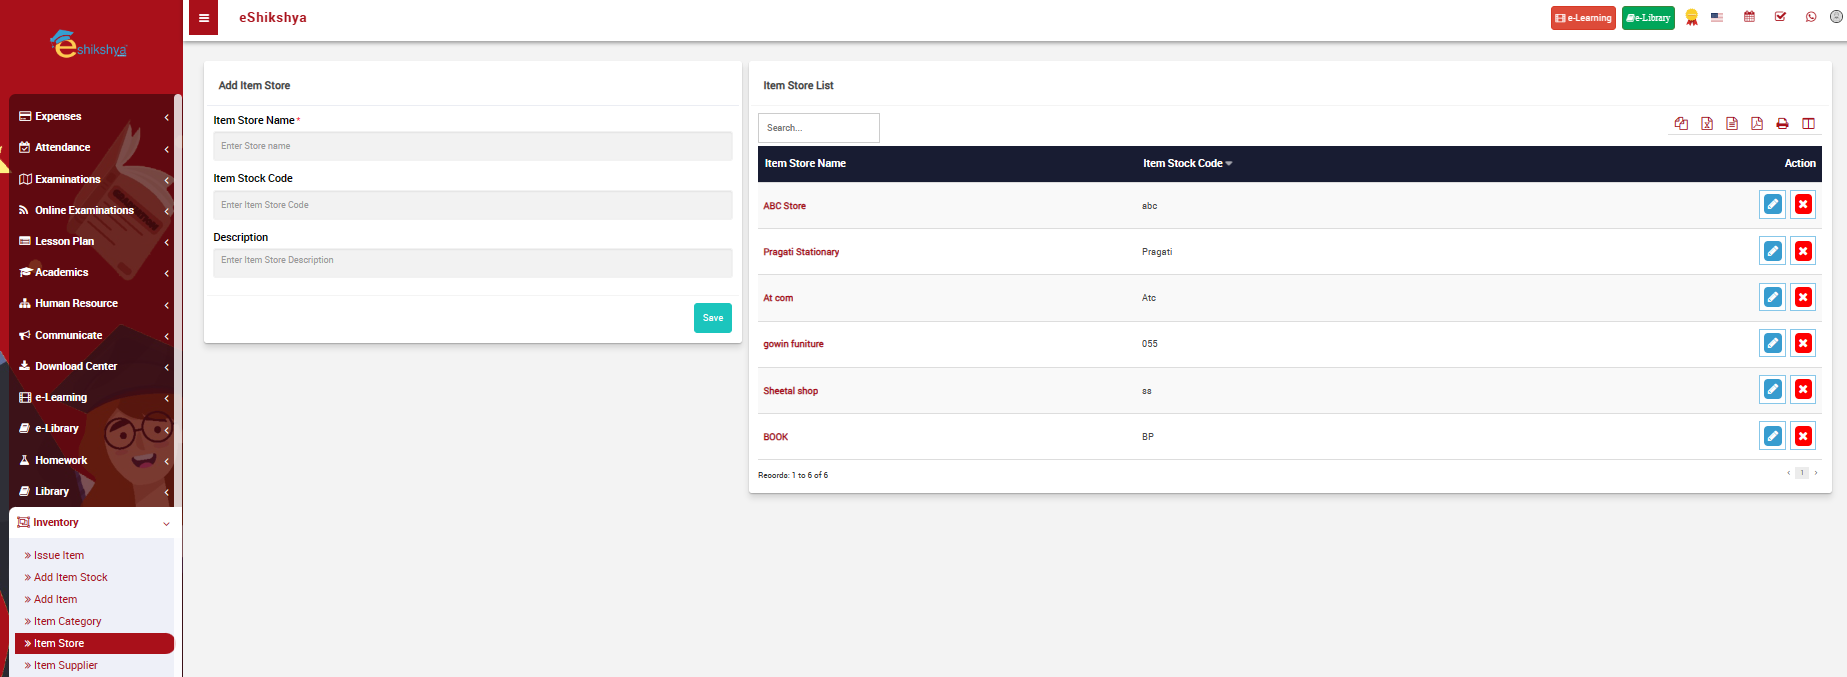
Task: Click the hamburger menu toggle button
Action: click(x=203, y=18)
